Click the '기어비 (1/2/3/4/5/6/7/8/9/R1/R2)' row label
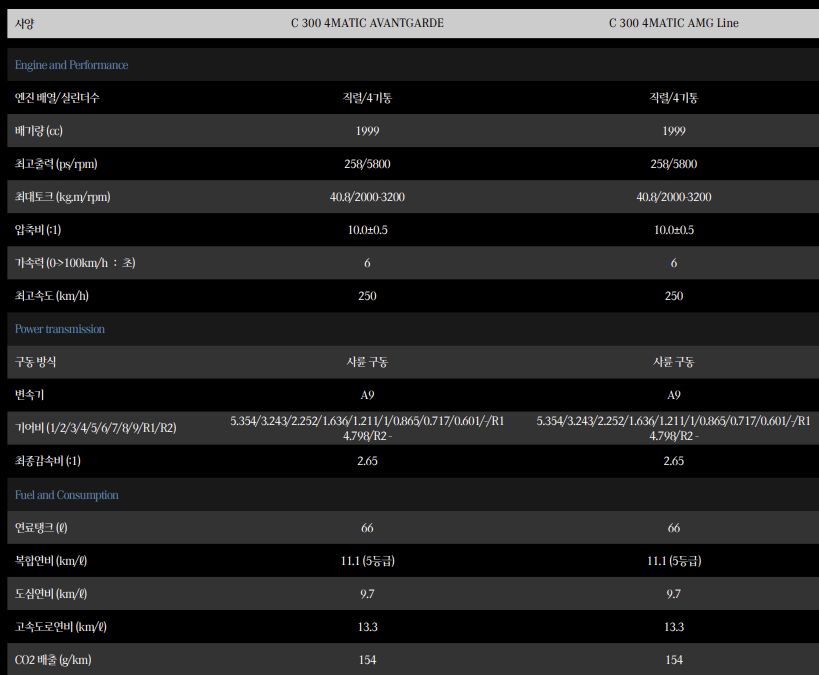 pyautogui.click(x=96, y=428)
